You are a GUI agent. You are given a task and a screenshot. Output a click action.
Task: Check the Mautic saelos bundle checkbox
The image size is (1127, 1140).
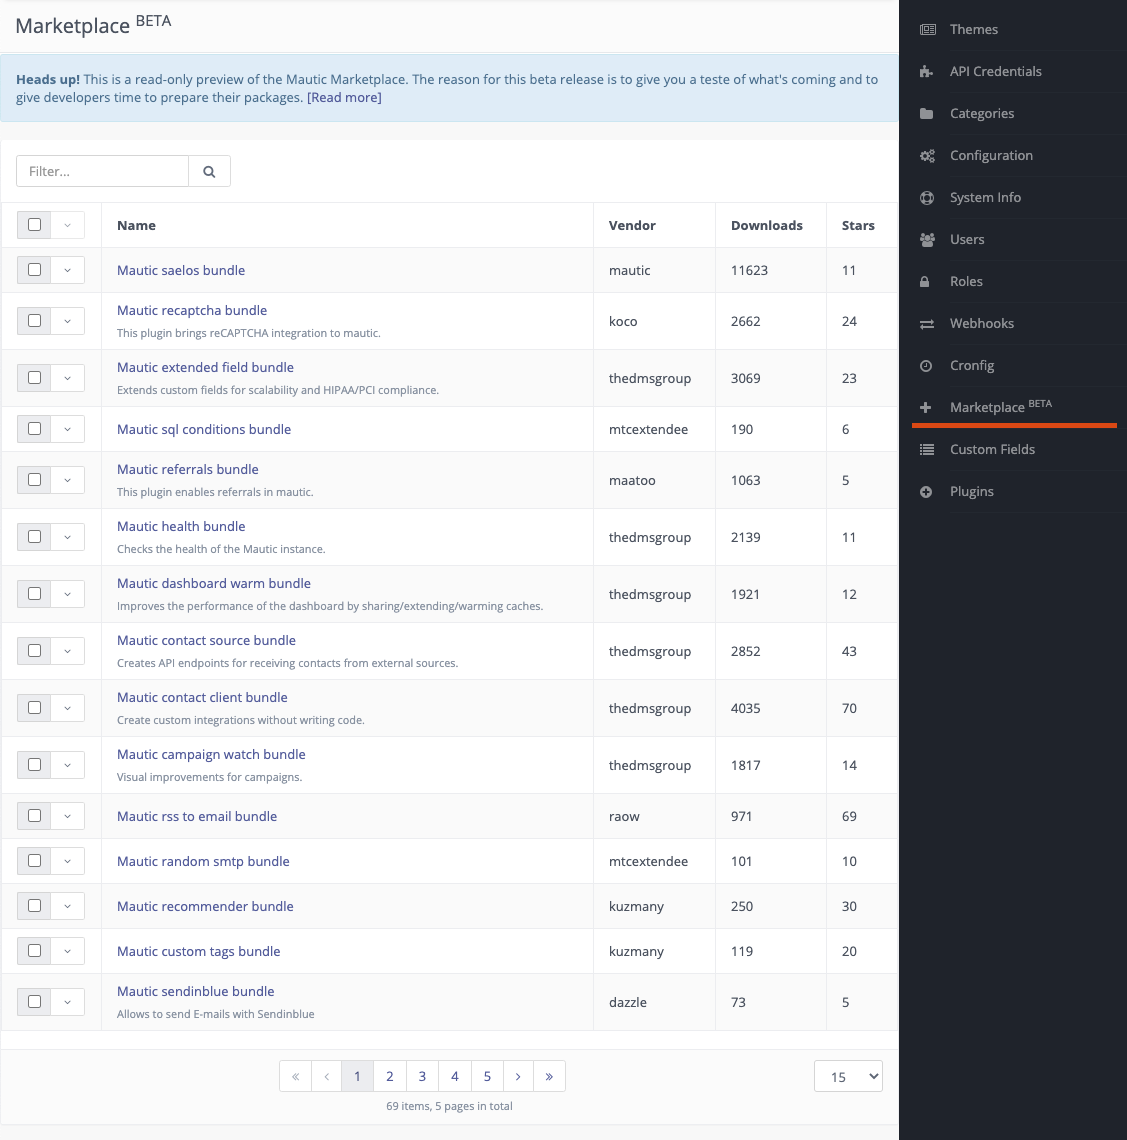pos(35,270)
